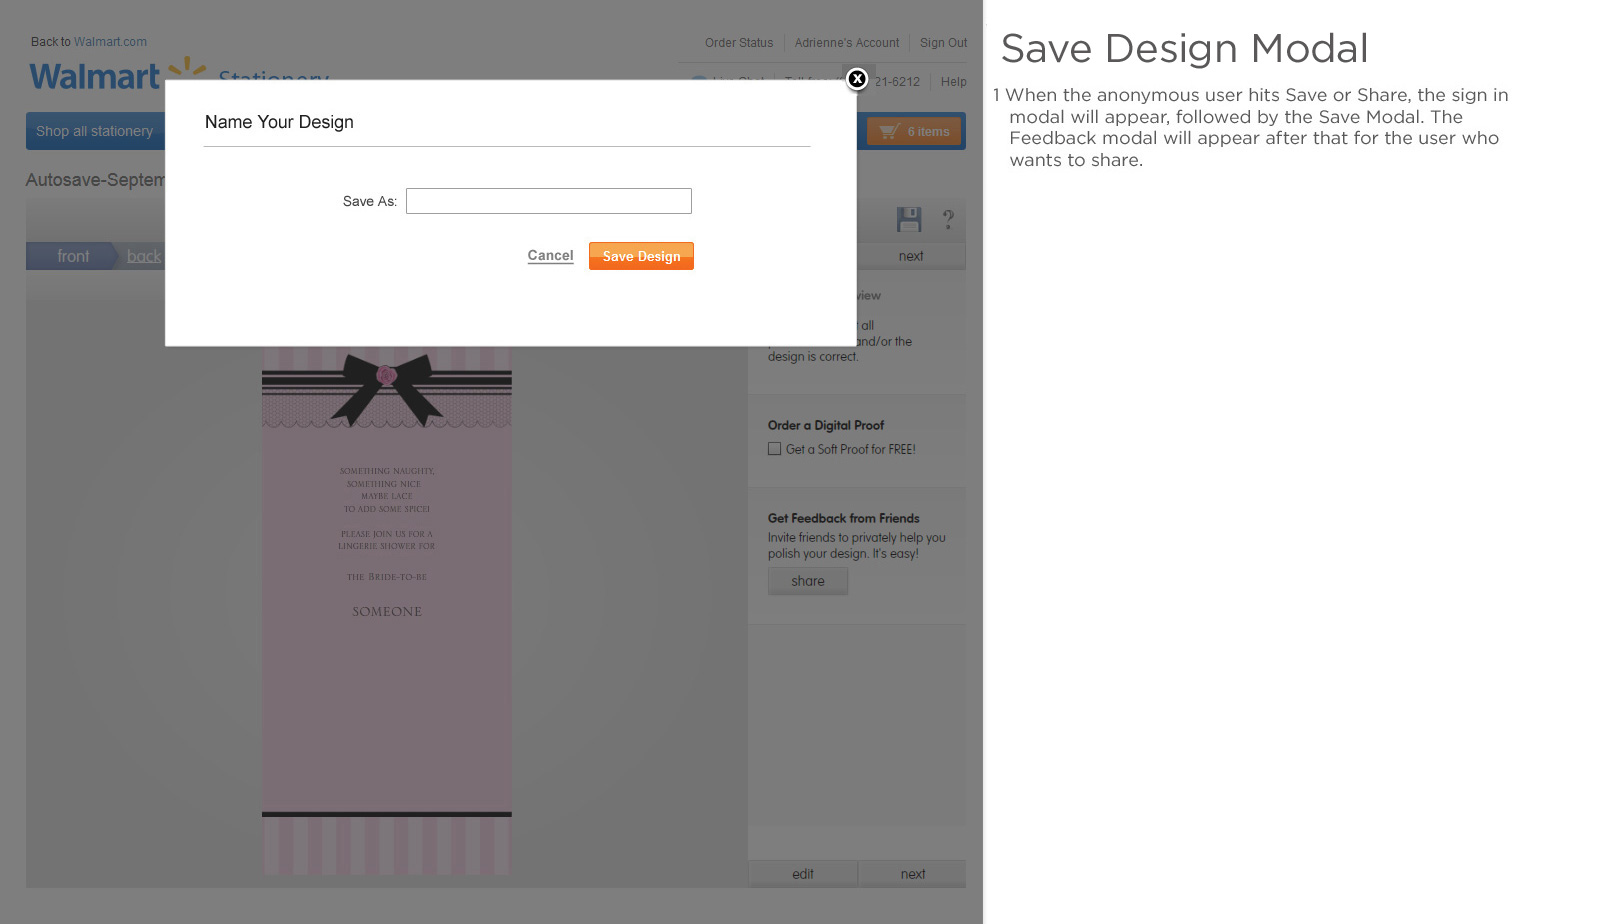Proceed with the bottom next button
The width and height of the screenshot is (1602, 924).
[x=912, y=873]
